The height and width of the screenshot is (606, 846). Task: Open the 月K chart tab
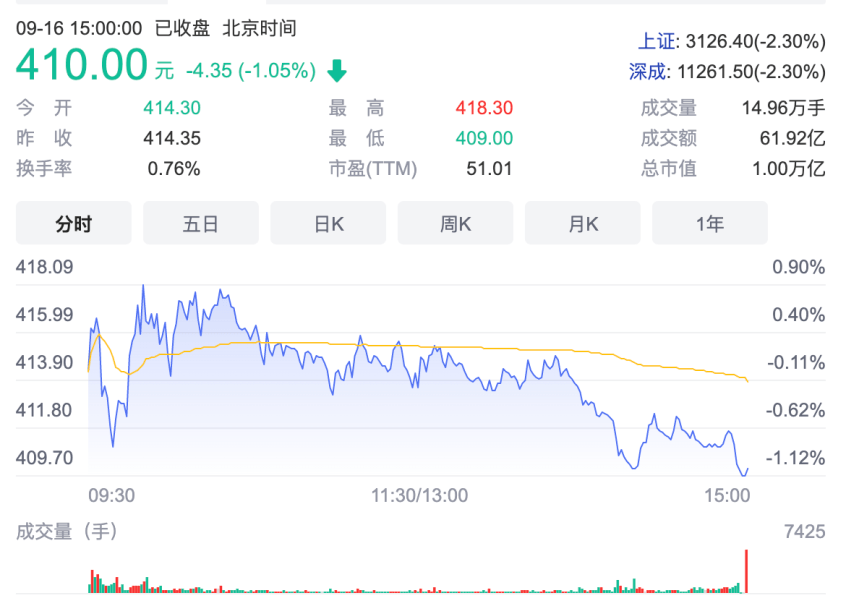click(x=583, y=223)
